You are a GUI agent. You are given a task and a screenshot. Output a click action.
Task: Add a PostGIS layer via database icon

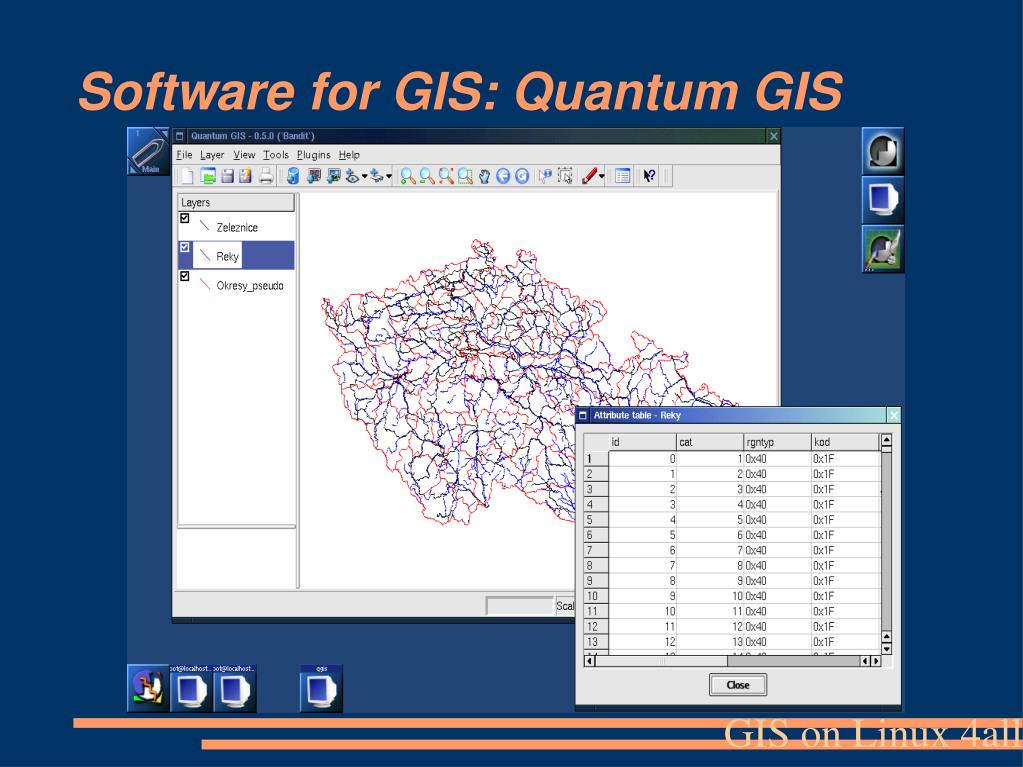[293, 175]
